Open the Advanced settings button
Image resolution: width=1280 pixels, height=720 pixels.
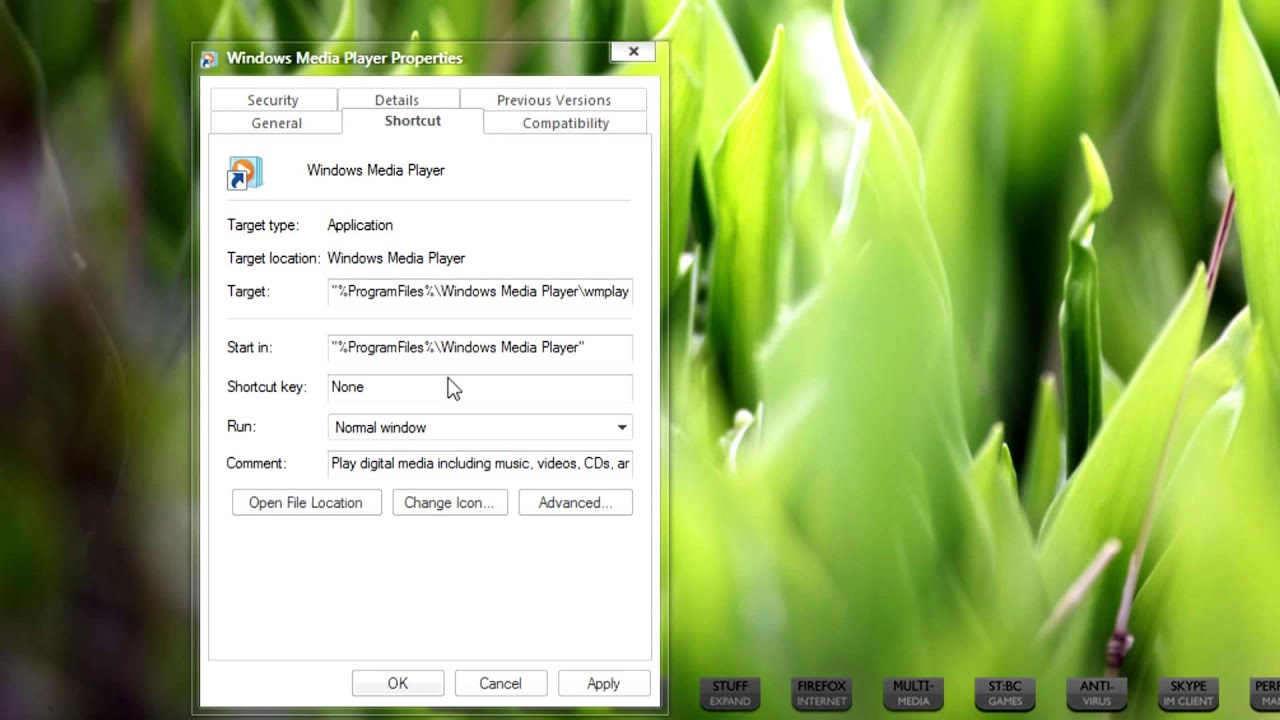click(x=575, y=503)
